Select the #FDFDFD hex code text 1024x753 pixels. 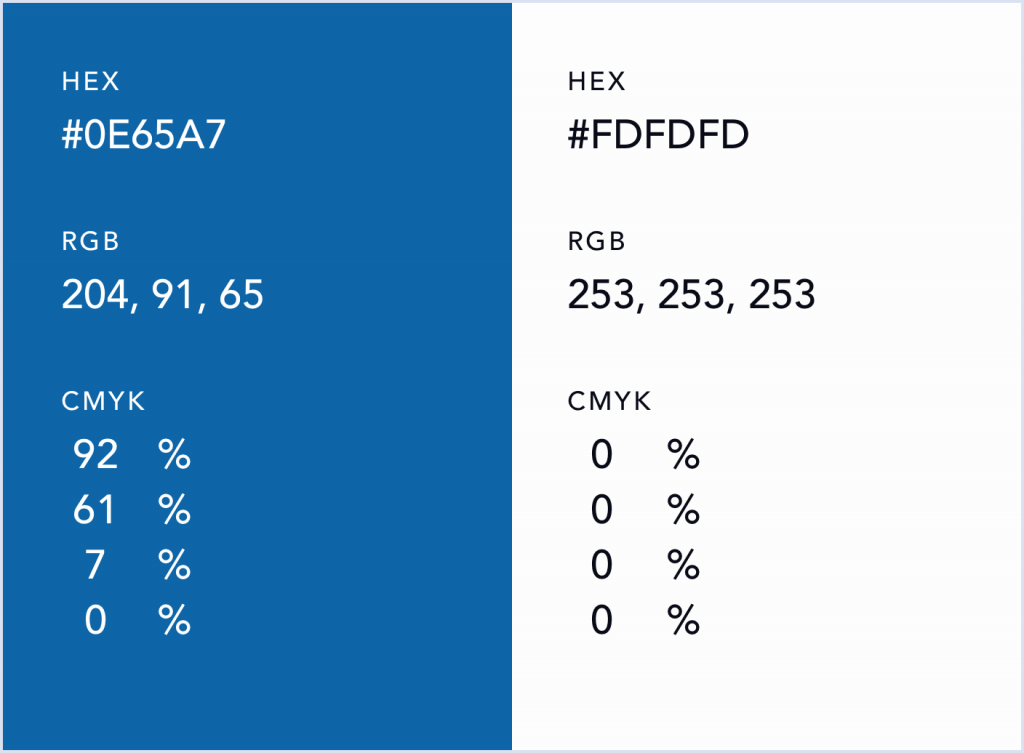[658, 135]
